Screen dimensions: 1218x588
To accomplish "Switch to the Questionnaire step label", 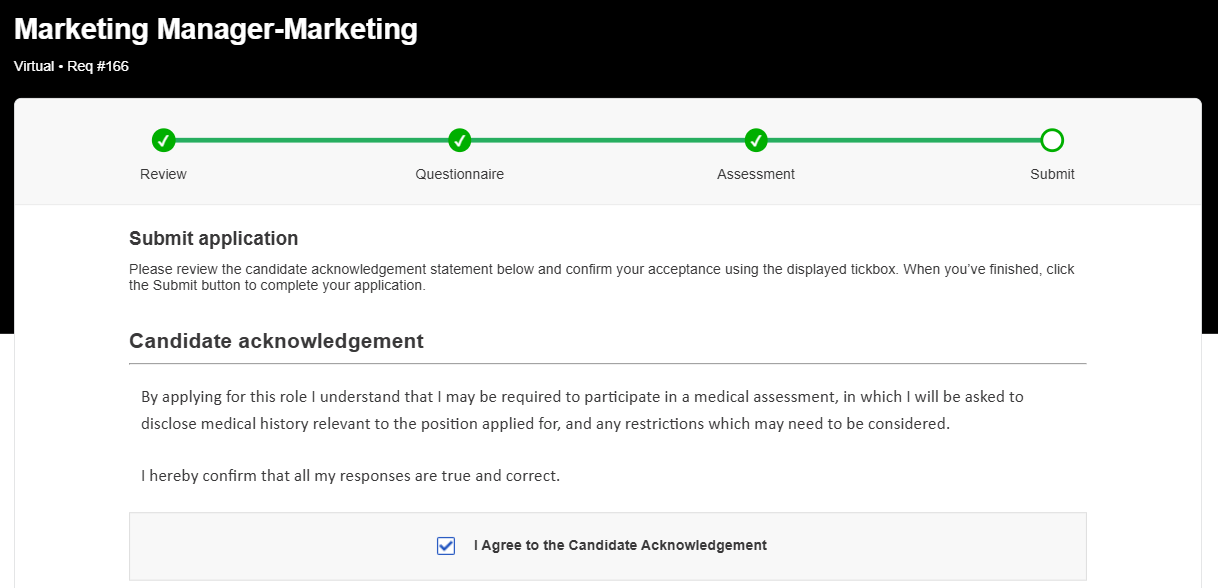I will coord(460,174).
